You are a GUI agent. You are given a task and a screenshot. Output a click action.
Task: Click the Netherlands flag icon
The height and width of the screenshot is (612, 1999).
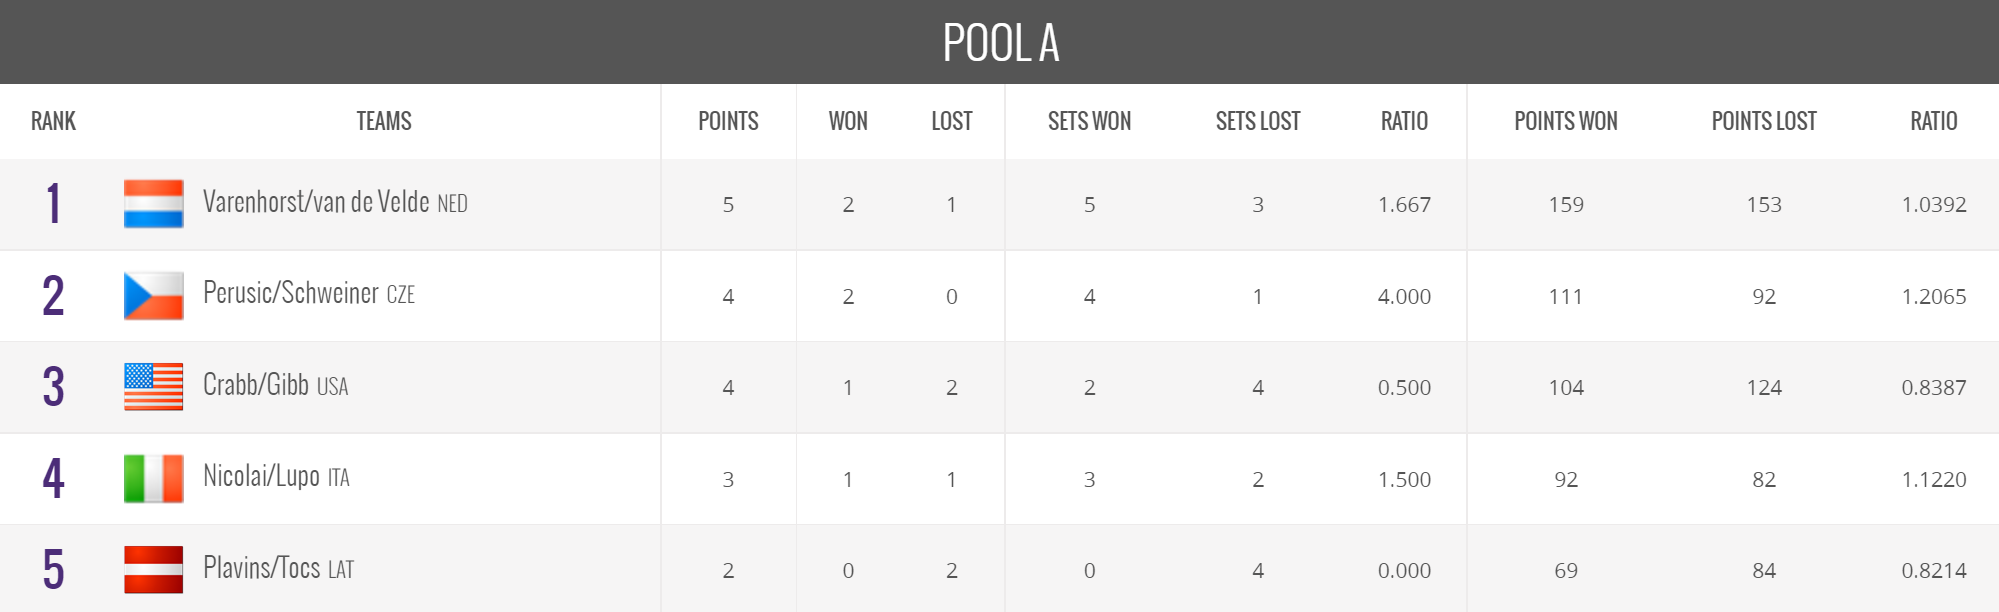(153, 204)
